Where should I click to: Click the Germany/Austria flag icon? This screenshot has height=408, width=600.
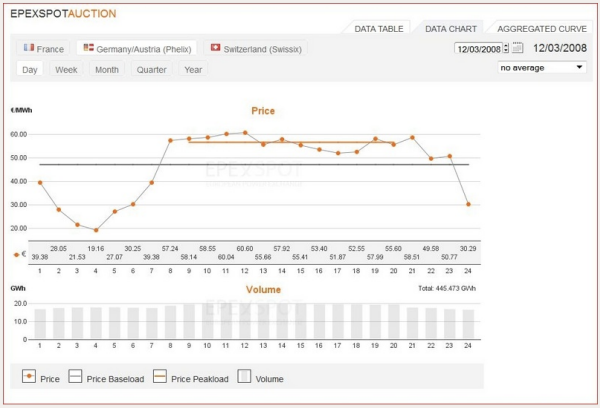coord(89,48)
